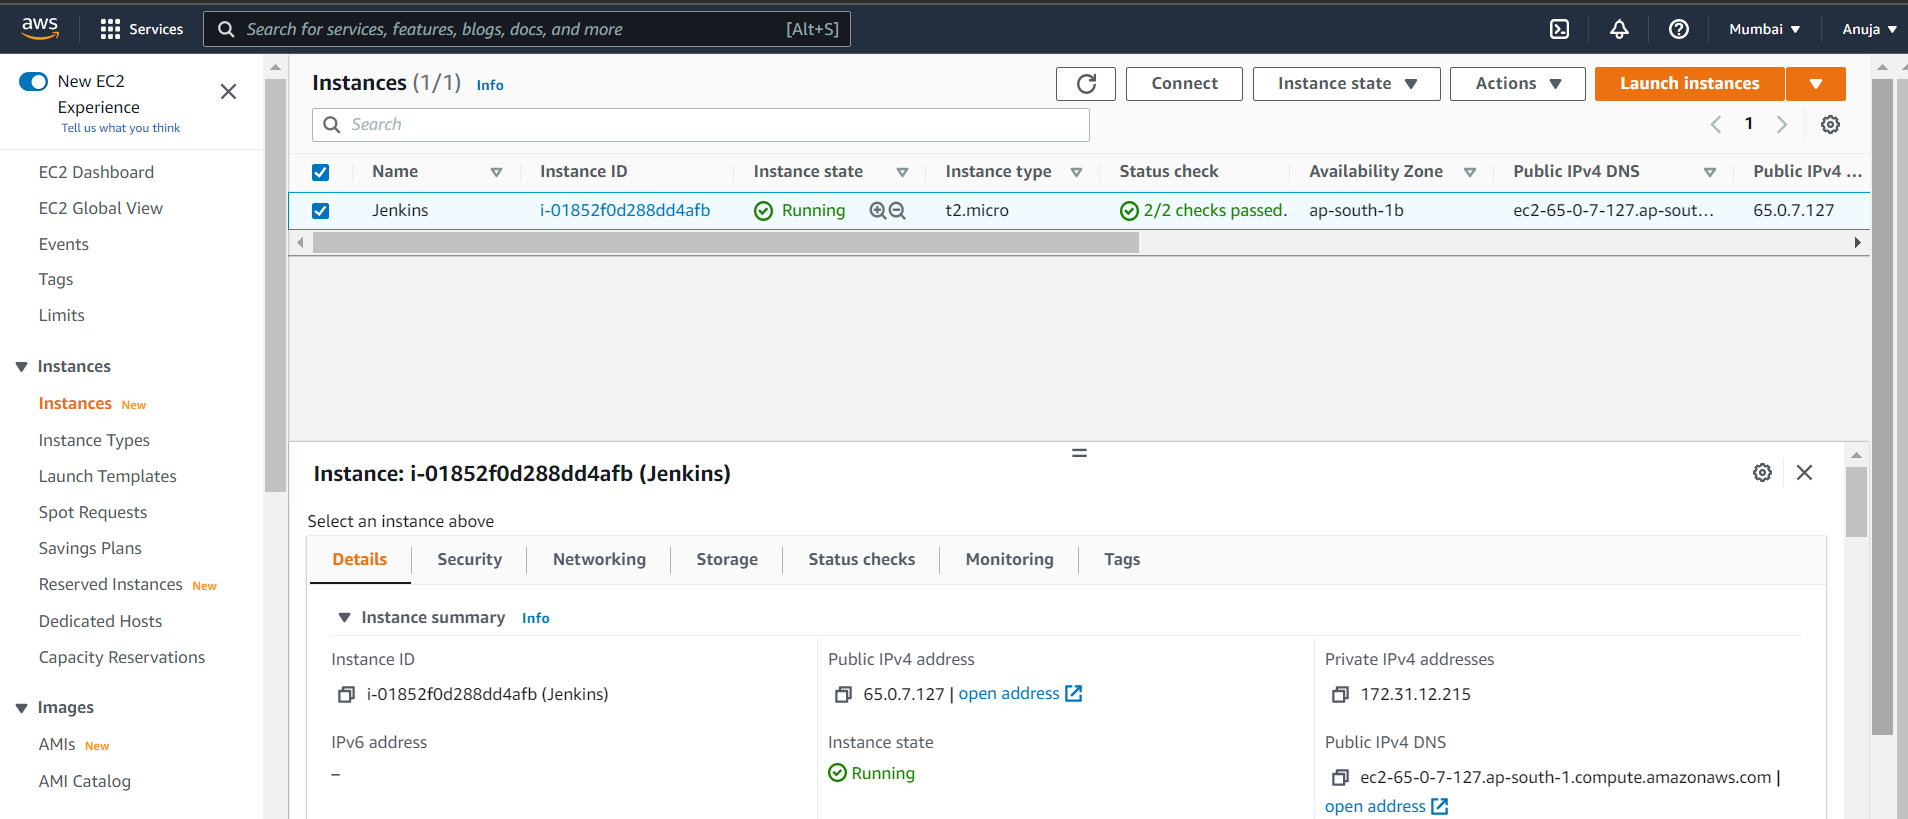1908x819 pixels.
Task: Toggle the New EC2 Experience switch
Action: 33,81
